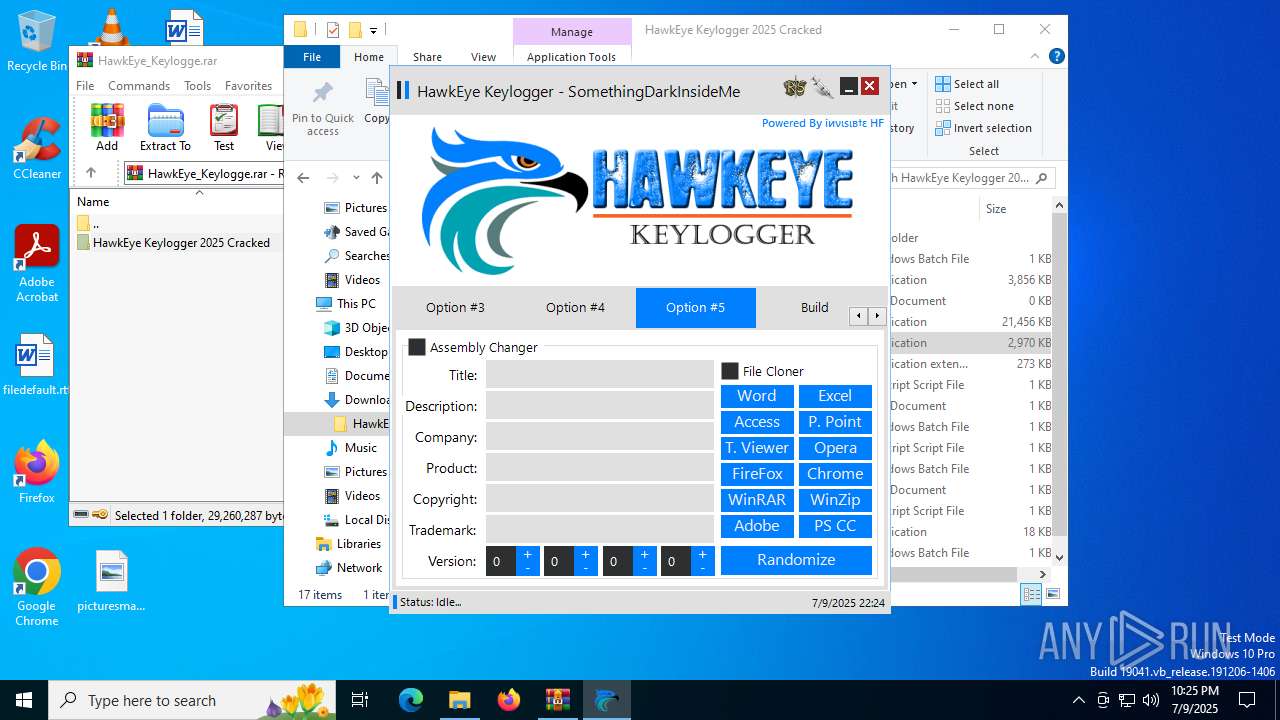The width and height of the screenshot is (1280, 720).
Task: Increase the first Version number
Action: [527, 553]
